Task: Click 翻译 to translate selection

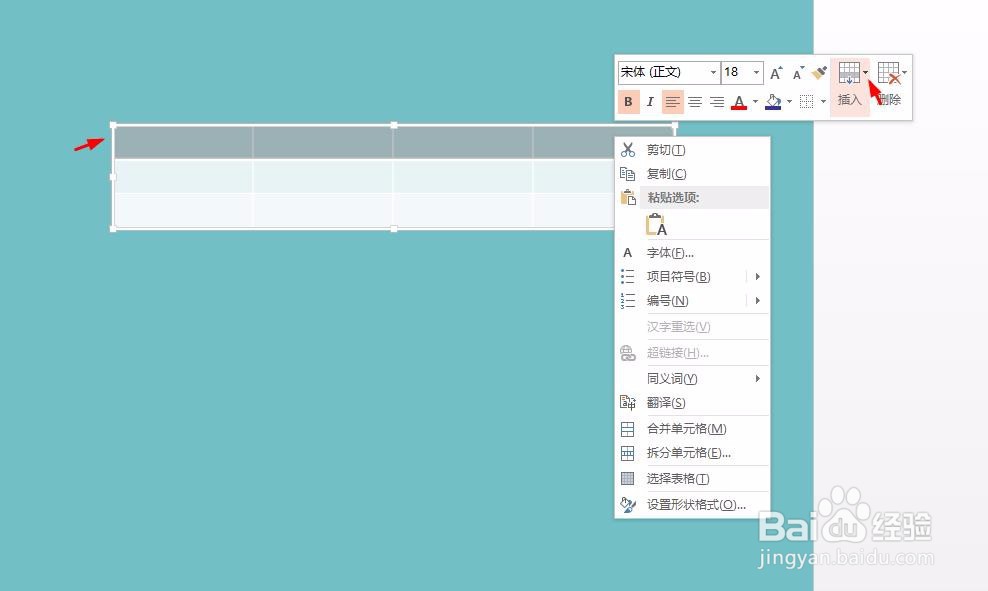Action: [x=665, y=402]
